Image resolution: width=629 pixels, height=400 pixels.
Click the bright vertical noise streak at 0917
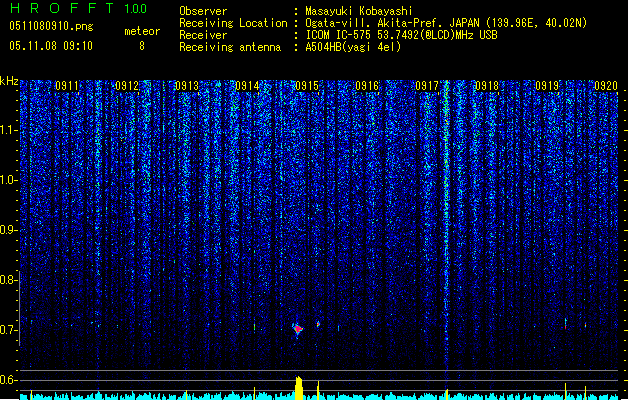[x=446, y=225]
